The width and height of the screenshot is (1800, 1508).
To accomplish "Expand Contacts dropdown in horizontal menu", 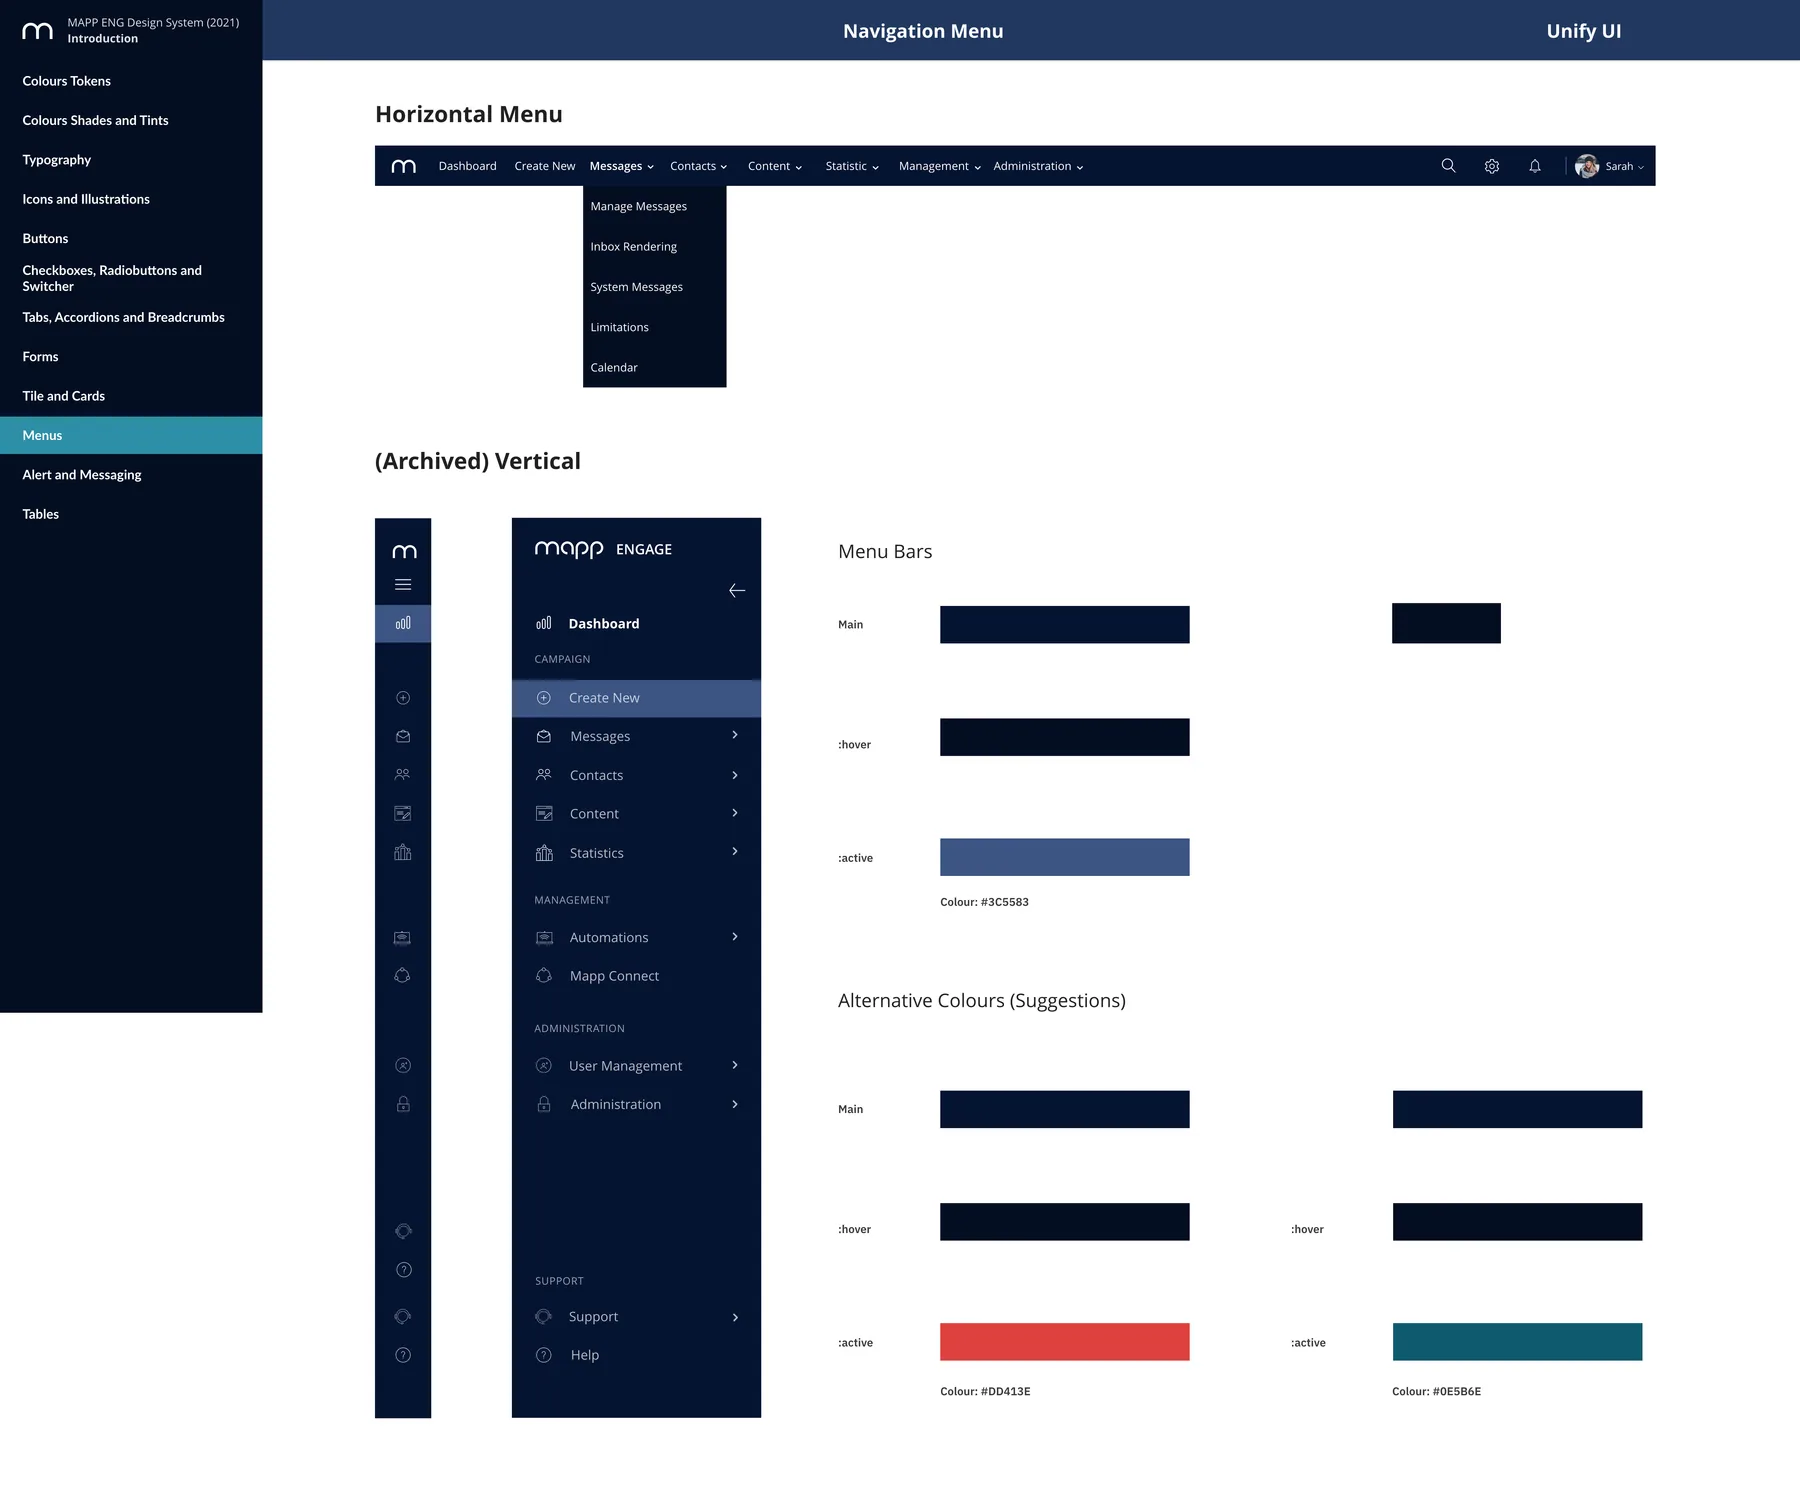I will (x=699, y=166).
